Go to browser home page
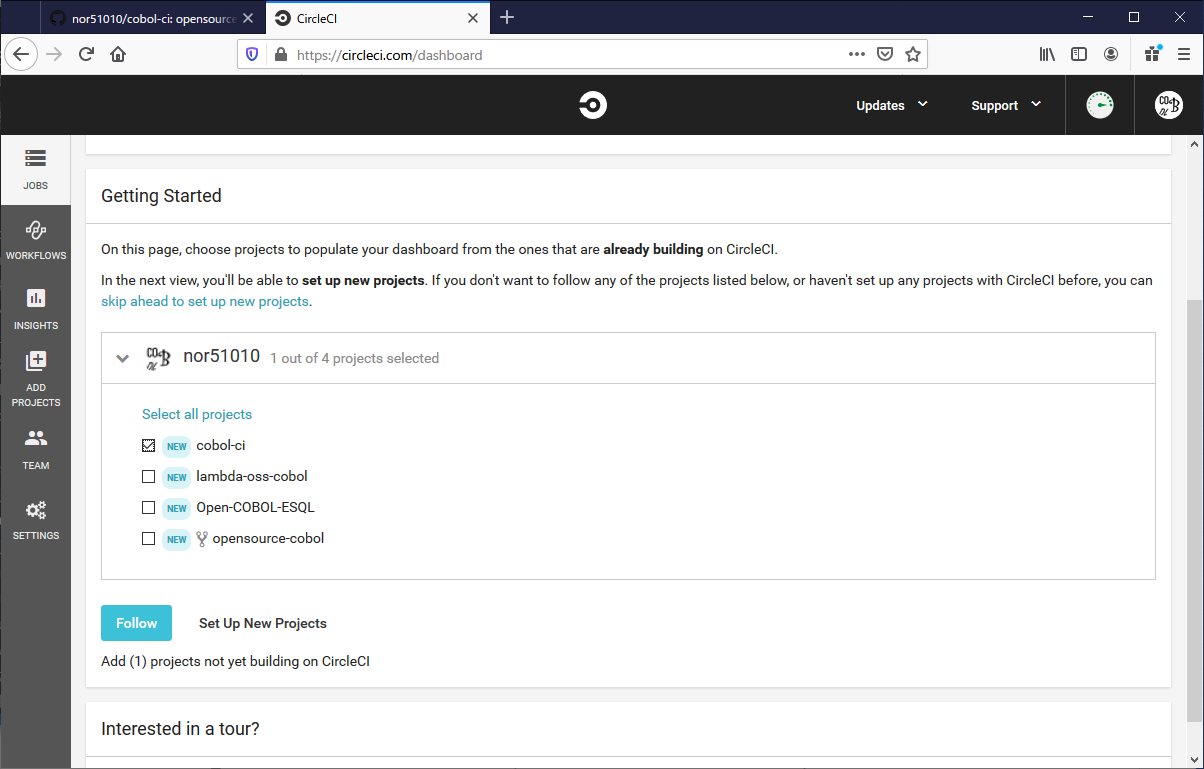1204x769 pixels. [x=118, y=54]
